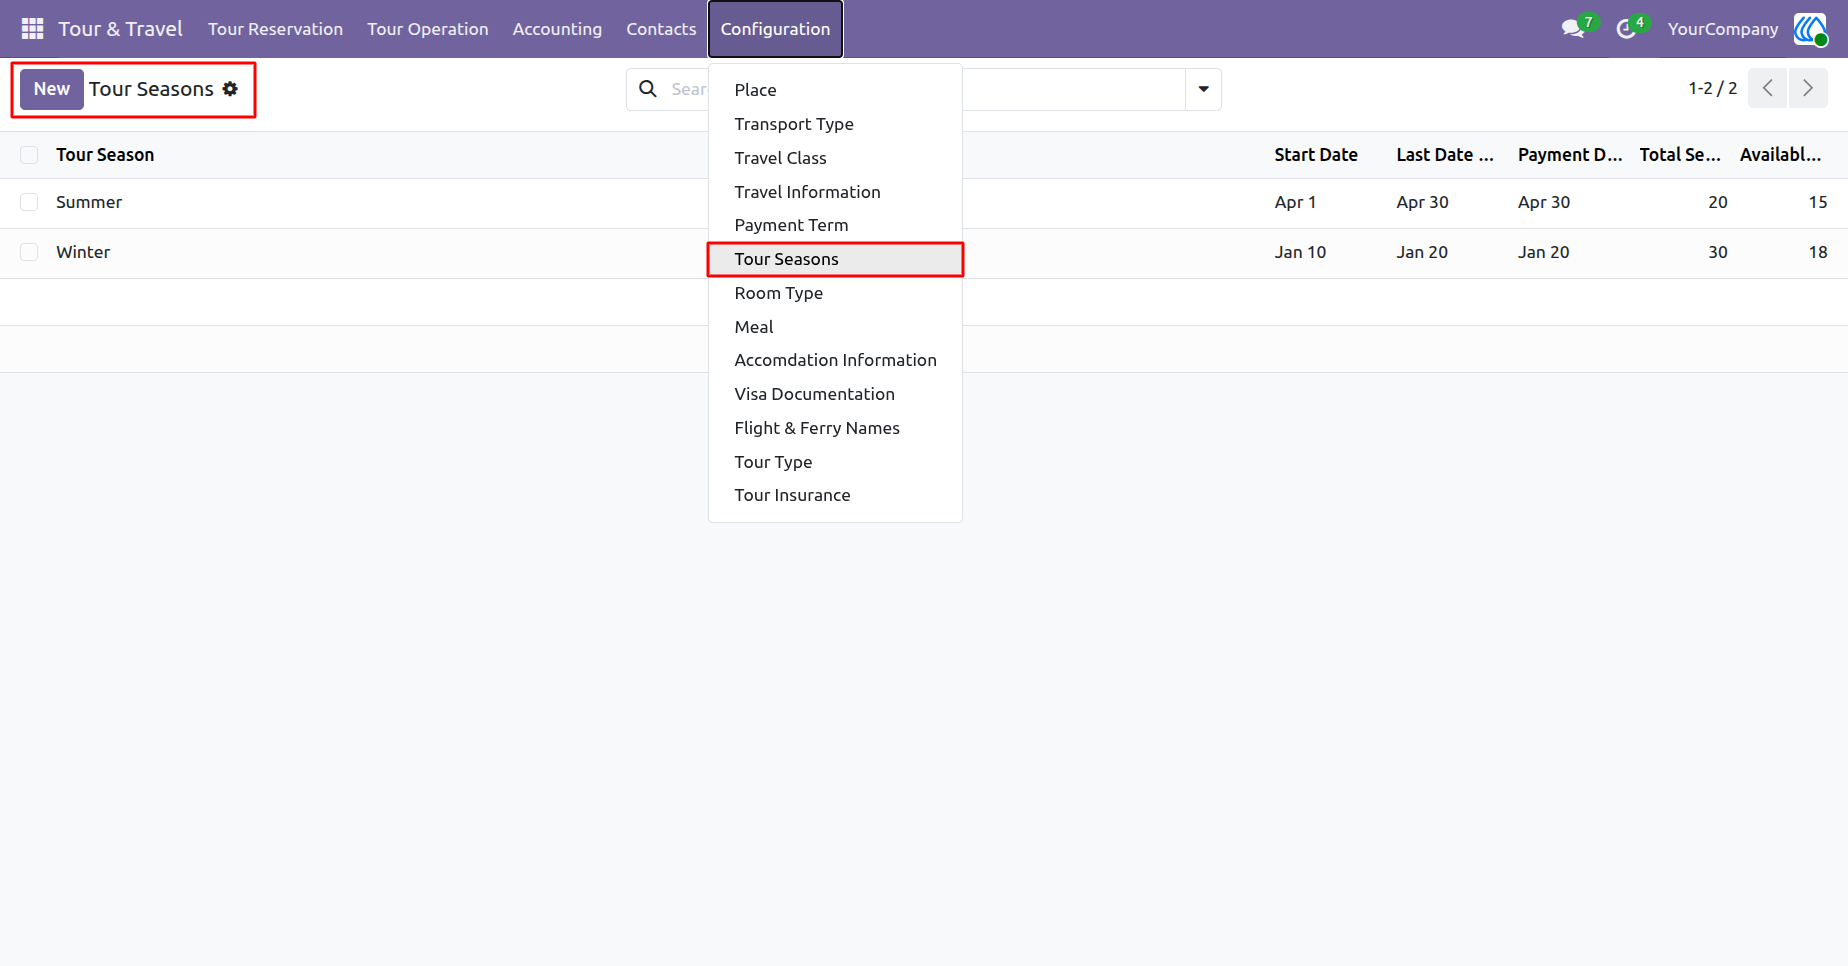This screenshot has width=1848, height=966.
Task: Open the Contacts menu
Action: (661, 29)
